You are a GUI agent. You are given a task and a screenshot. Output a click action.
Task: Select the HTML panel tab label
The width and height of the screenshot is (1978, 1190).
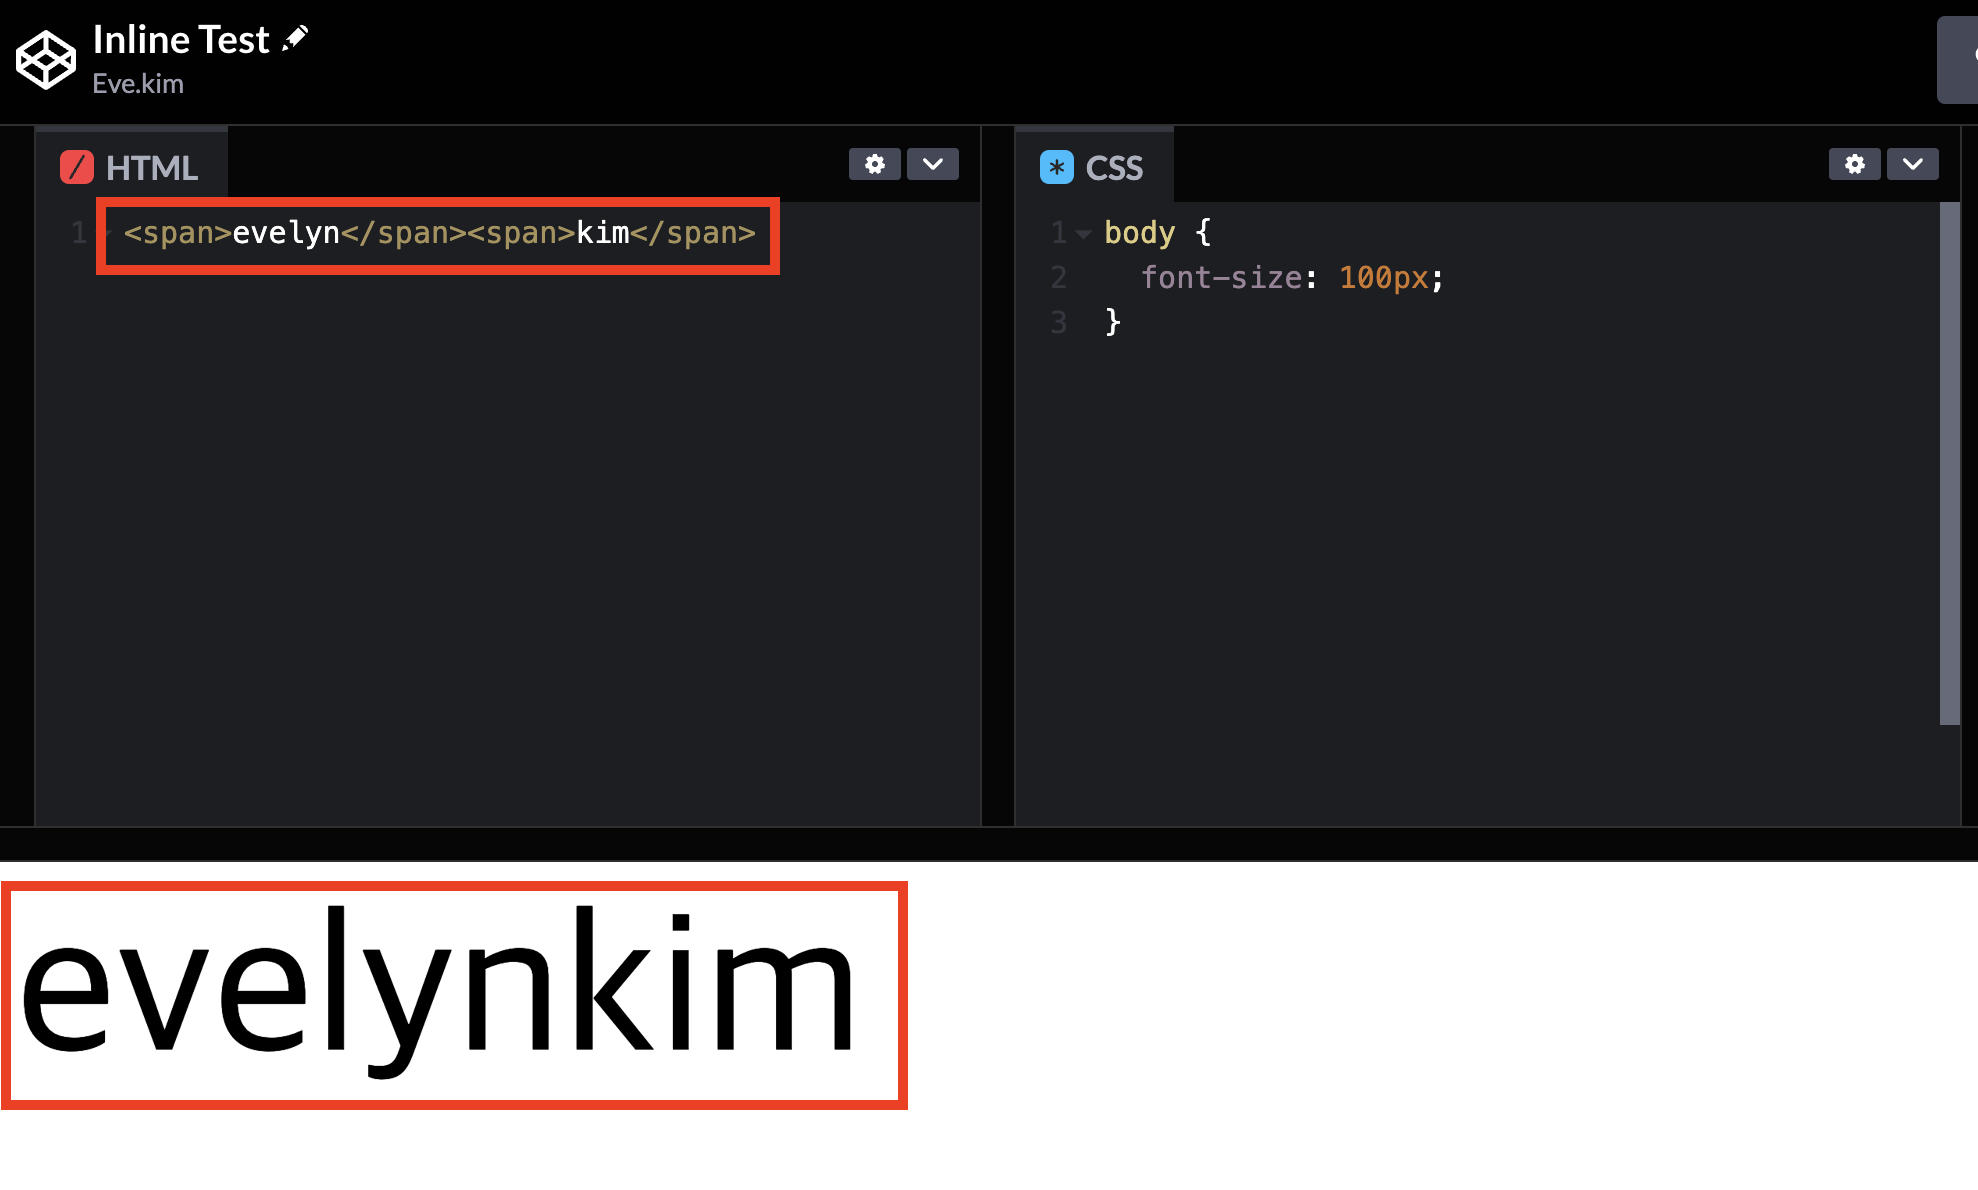(x=151, y=168)
